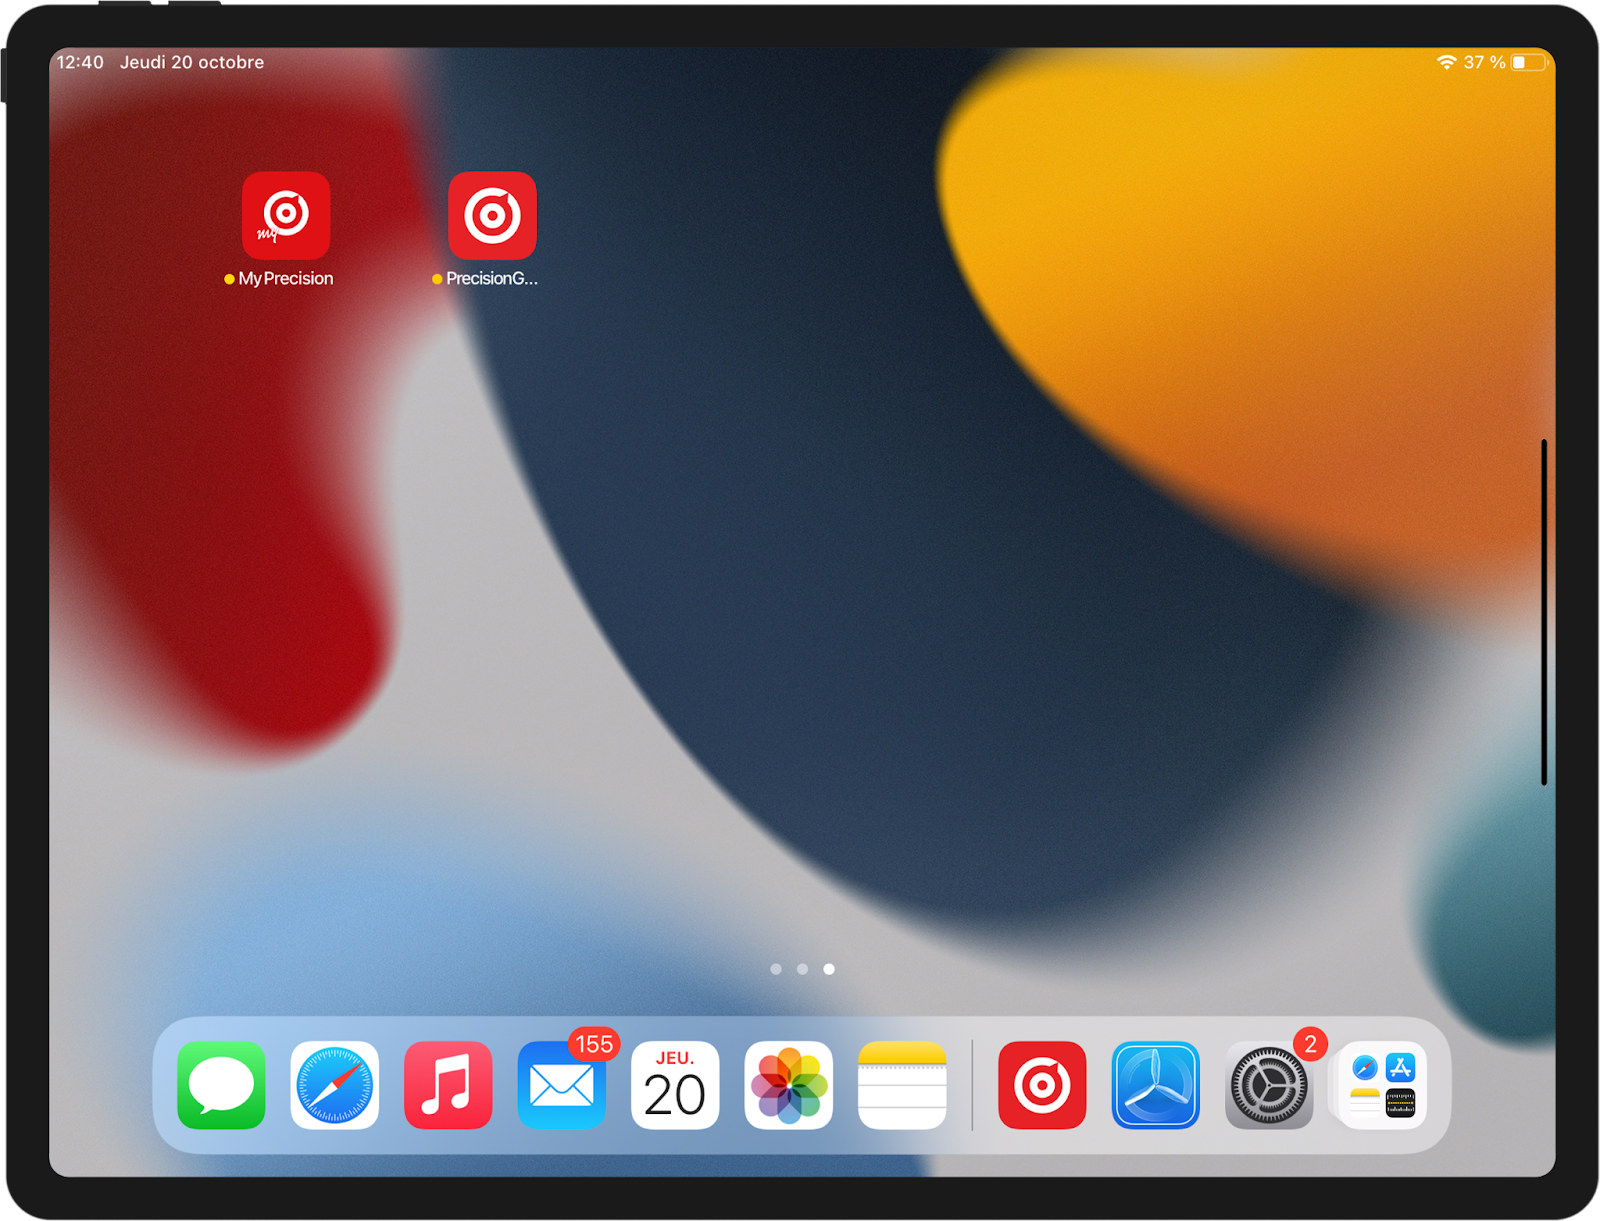Tap the "PrecisionG..." app label
1600x1221 pixels.
pos(492,279)
